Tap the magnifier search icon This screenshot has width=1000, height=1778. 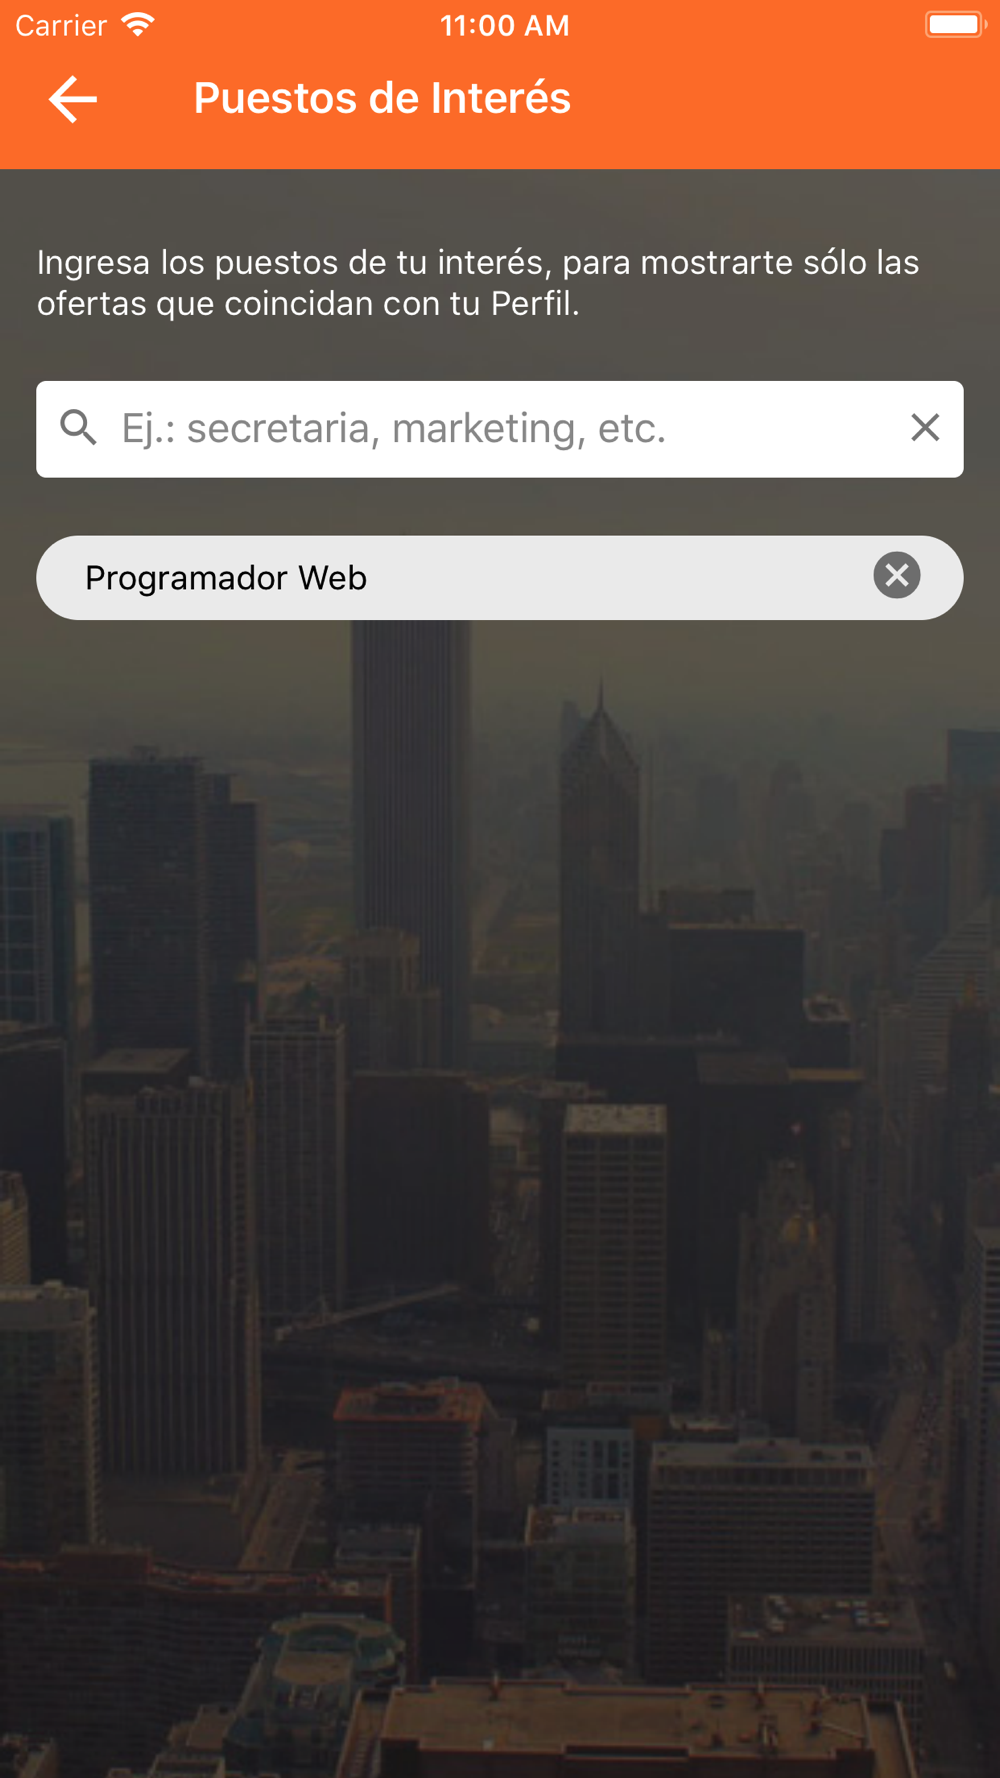(x=79, y=428)
